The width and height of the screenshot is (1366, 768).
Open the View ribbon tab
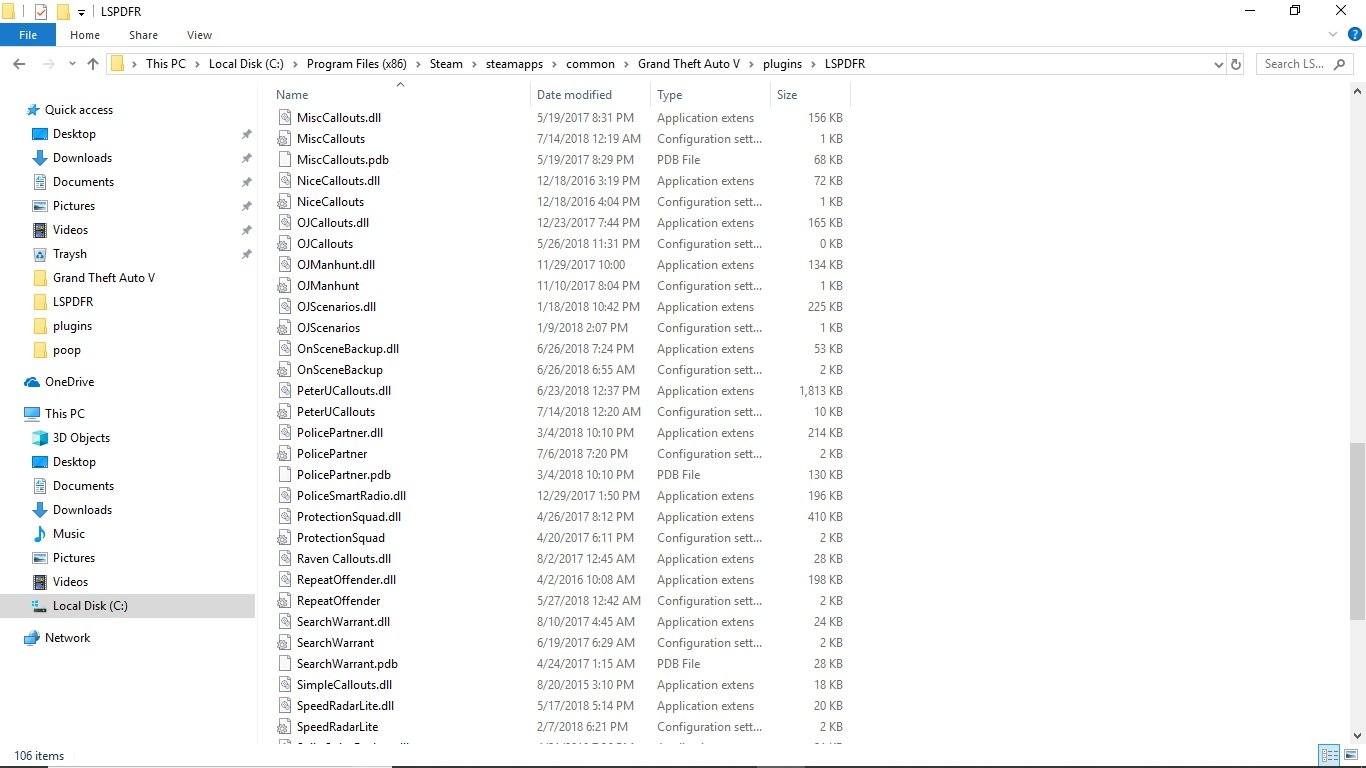pos(199,35)
